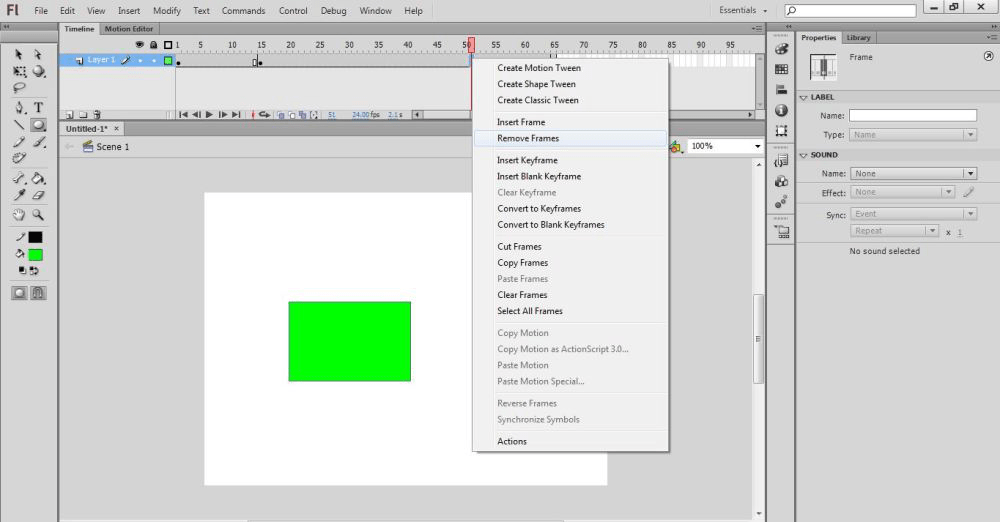Image resolution: width=1000 pixels, height=522 pixels.
Task: Click the Delete layer trash icon
Action: (x=97, y=115)
